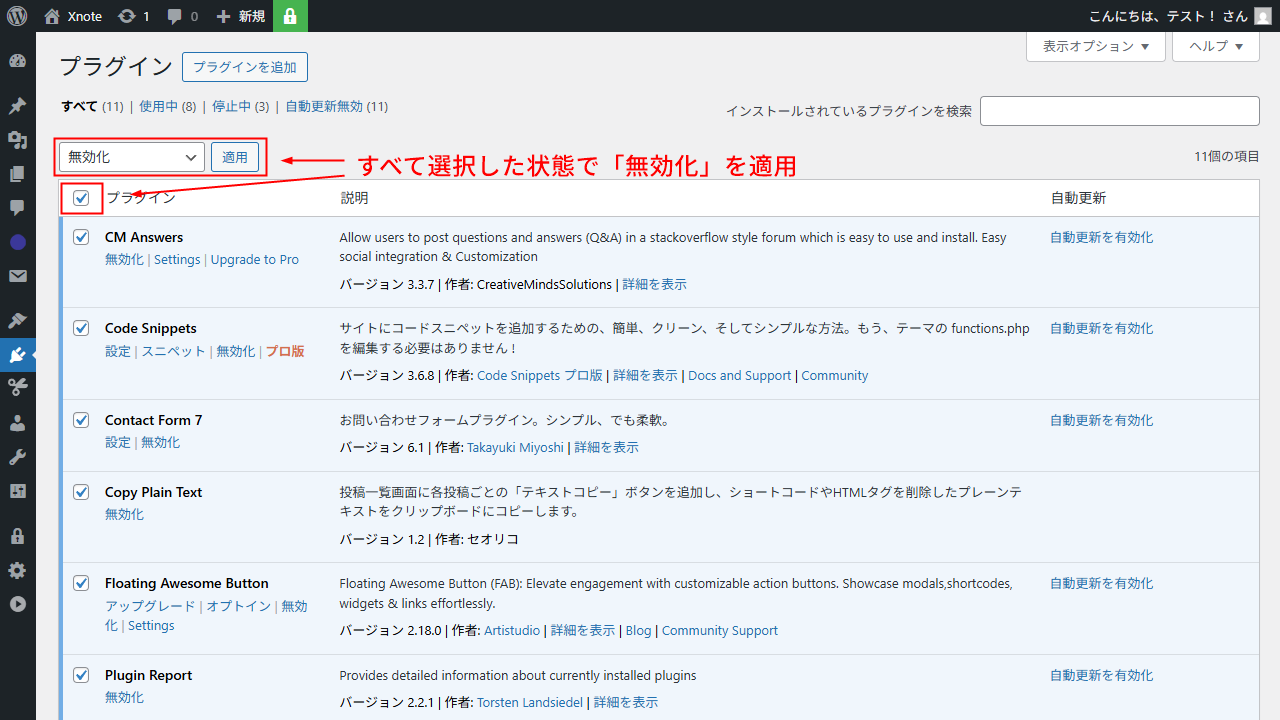This screenshot has width=1280, height=720.
Task: Open the padlock sidebar menu icon
Action: pyautogui.click(x=17, y=536)
